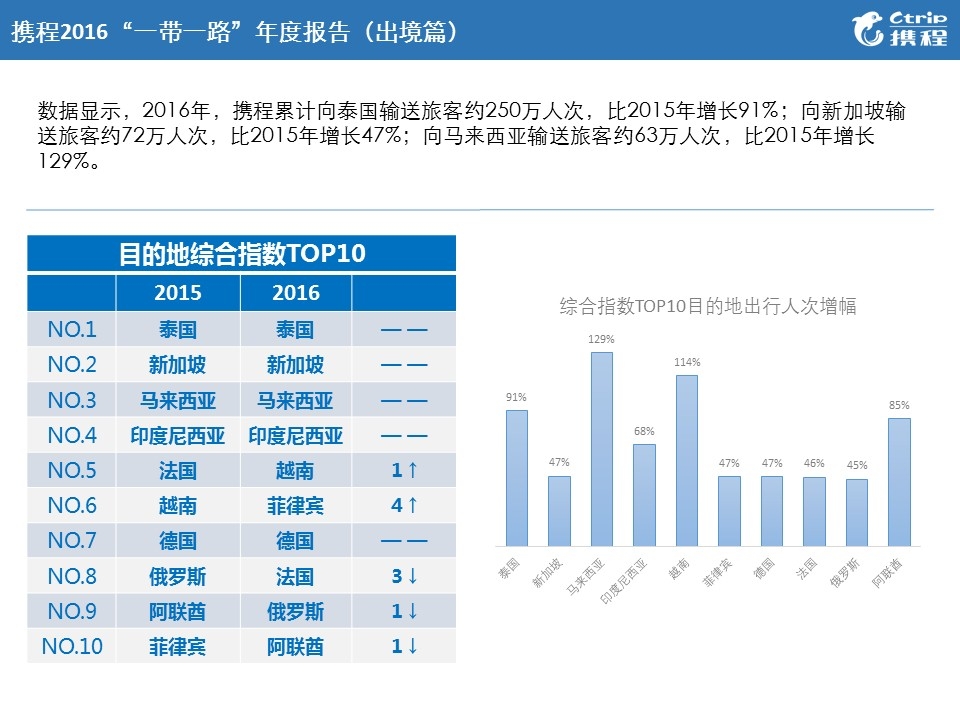Click the NO.8 rank label
Viewport: 960px width, 720px height.
coord(72,576)
